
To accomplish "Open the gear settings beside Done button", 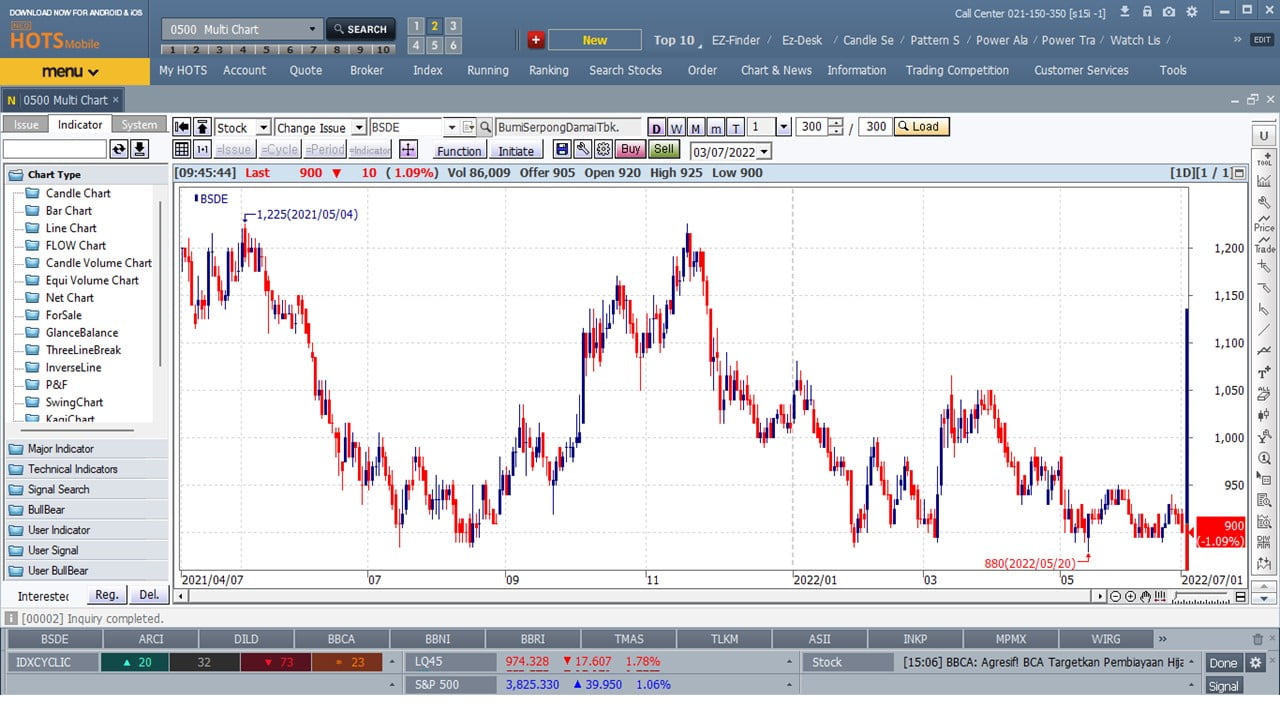I will 1256,663.
